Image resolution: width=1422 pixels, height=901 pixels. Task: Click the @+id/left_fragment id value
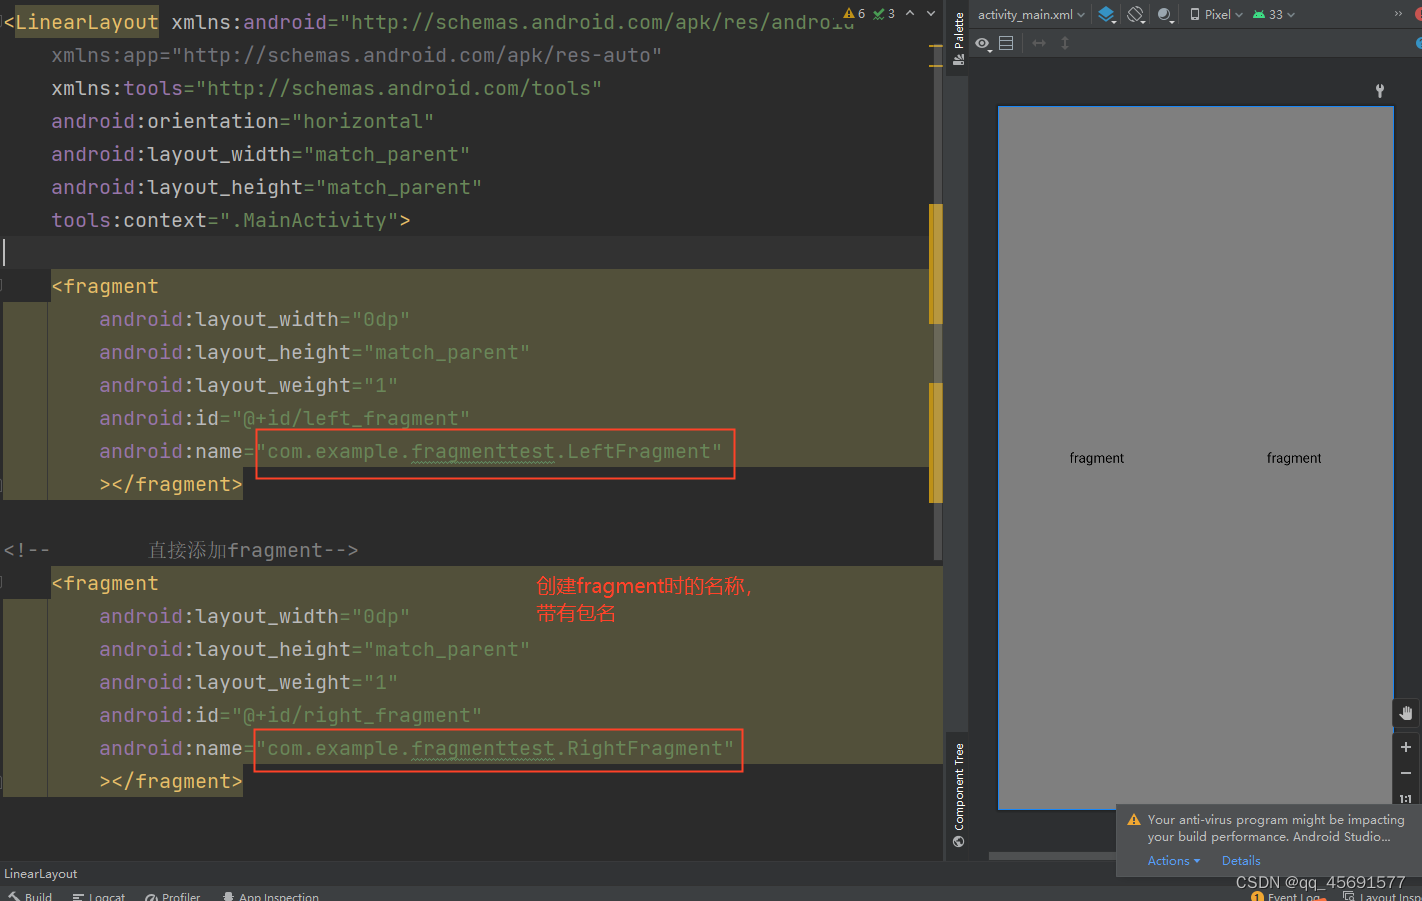[351, 419]
